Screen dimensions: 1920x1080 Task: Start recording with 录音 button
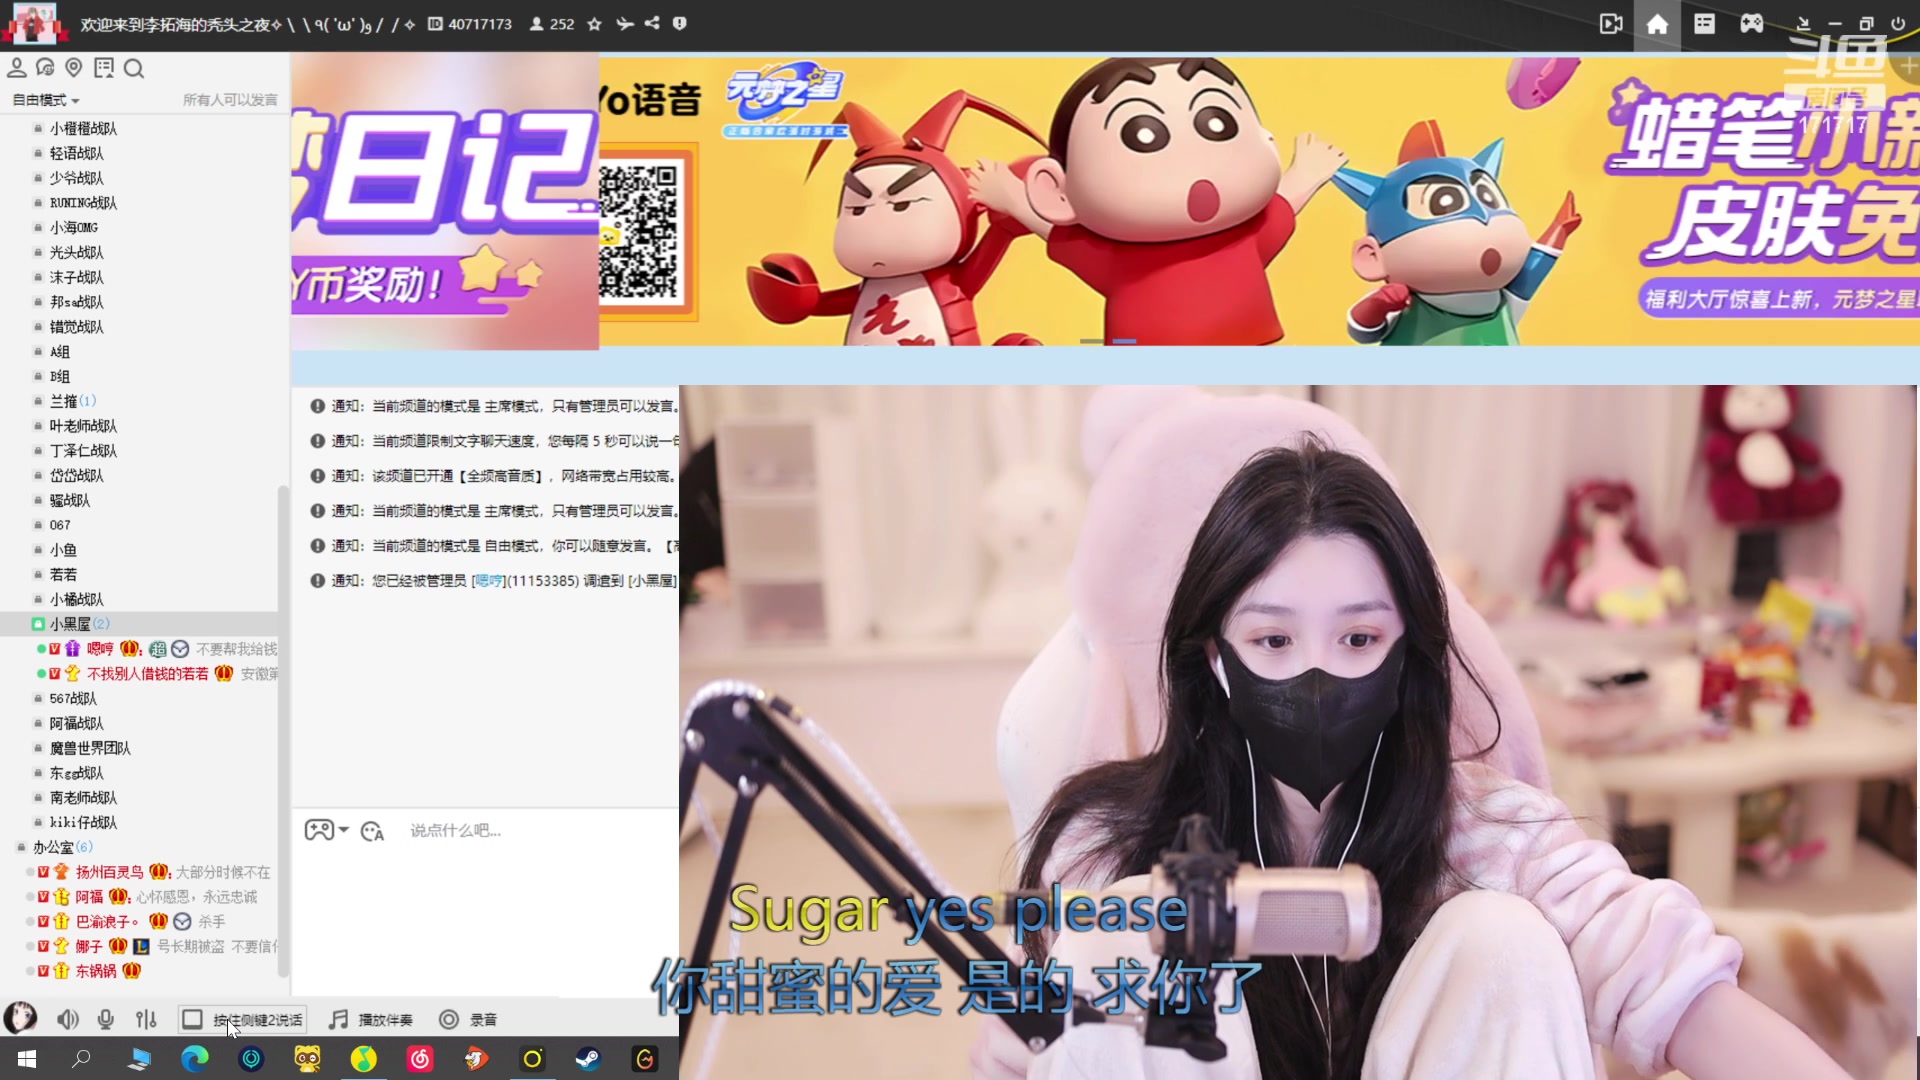(x=470, y=1019)
